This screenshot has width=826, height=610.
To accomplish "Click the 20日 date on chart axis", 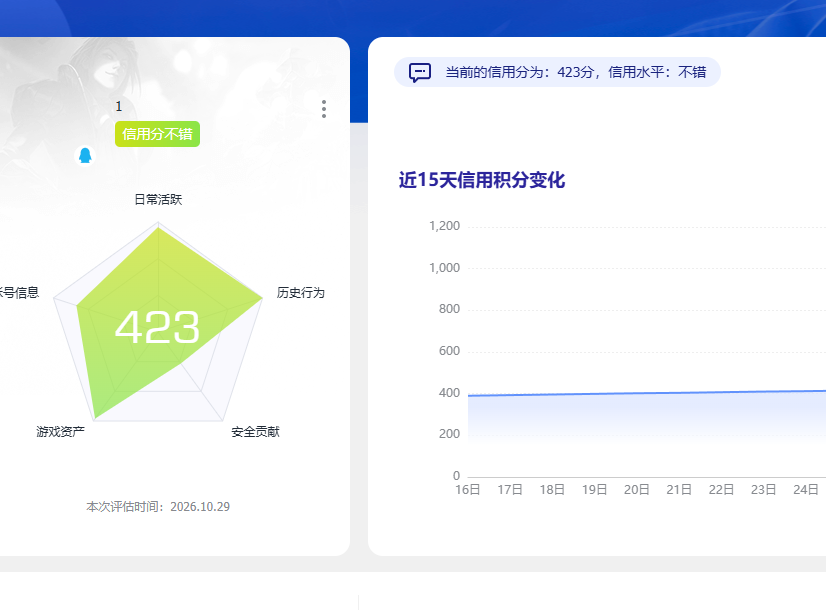I will point(636,489).
